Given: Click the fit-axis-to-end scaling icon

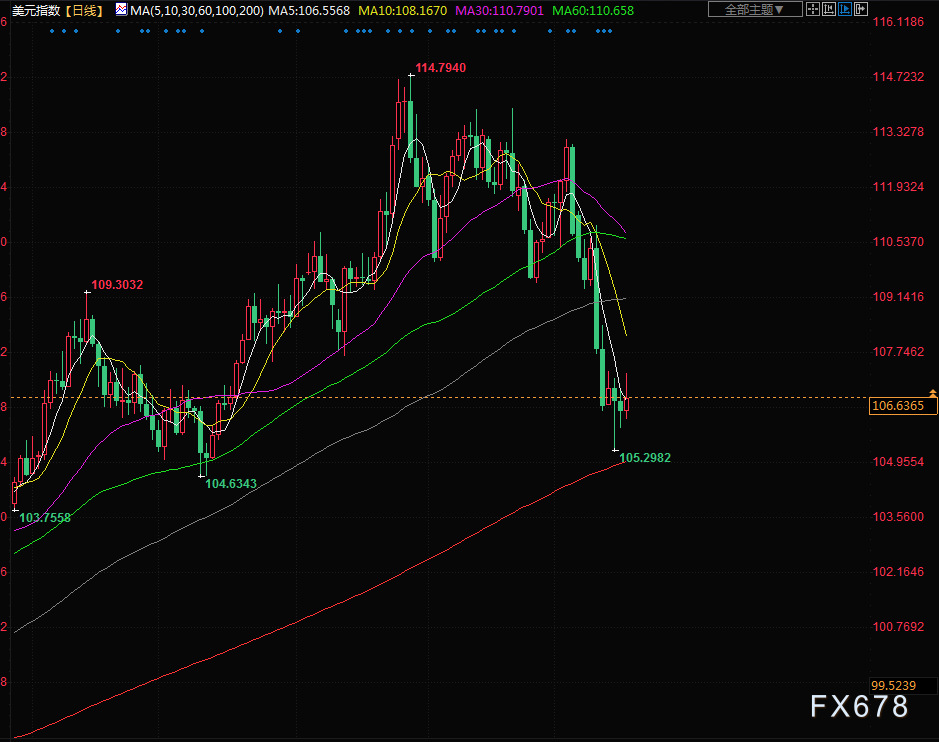Looking at the screenshot, I should [829, 9].
